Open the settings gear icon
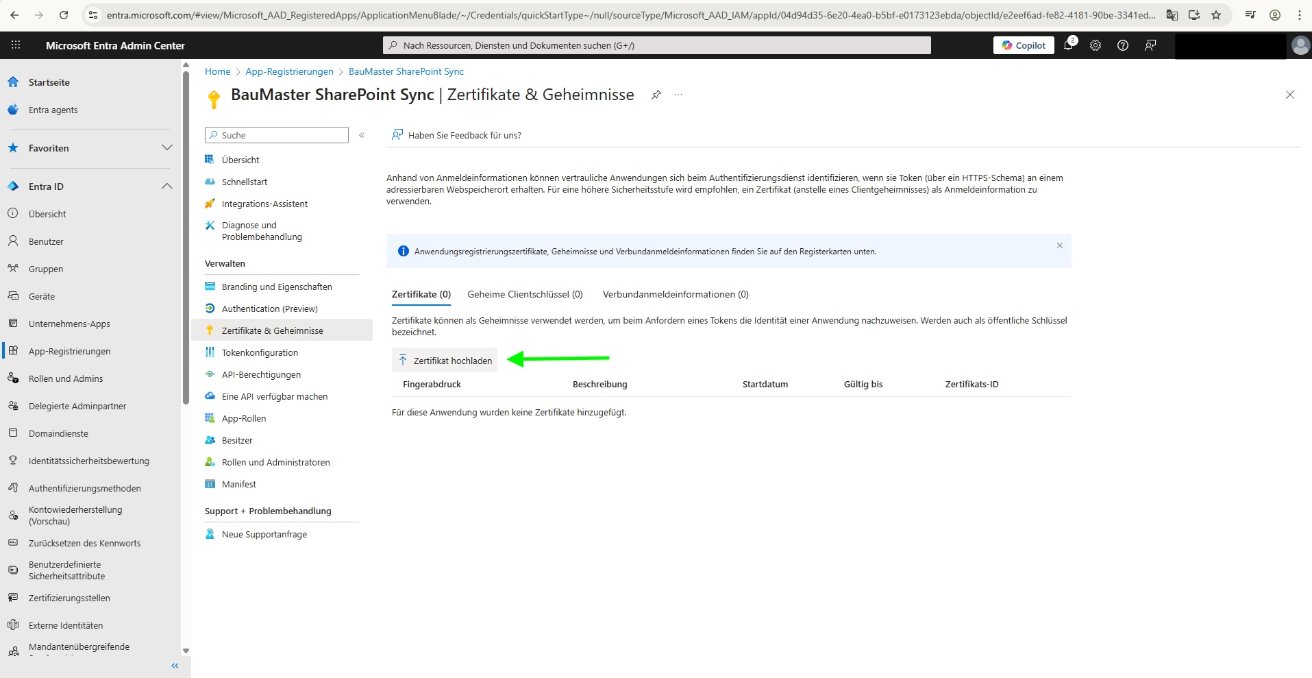This screenshot has height=678, width=1312. click(1096, 45)
